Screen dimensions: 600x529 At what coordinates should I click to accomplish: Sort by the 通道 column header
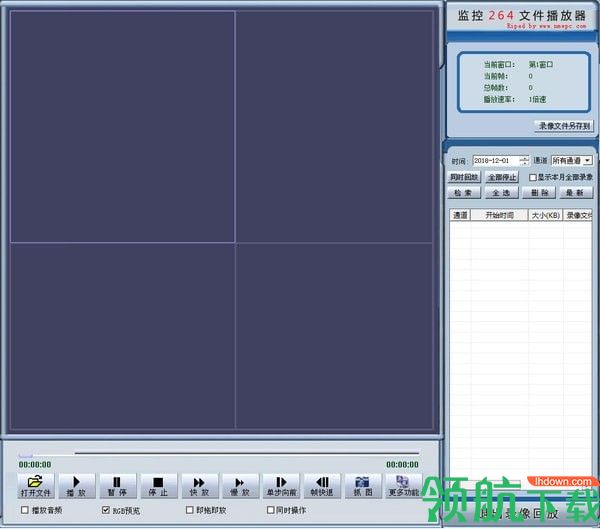460,215
